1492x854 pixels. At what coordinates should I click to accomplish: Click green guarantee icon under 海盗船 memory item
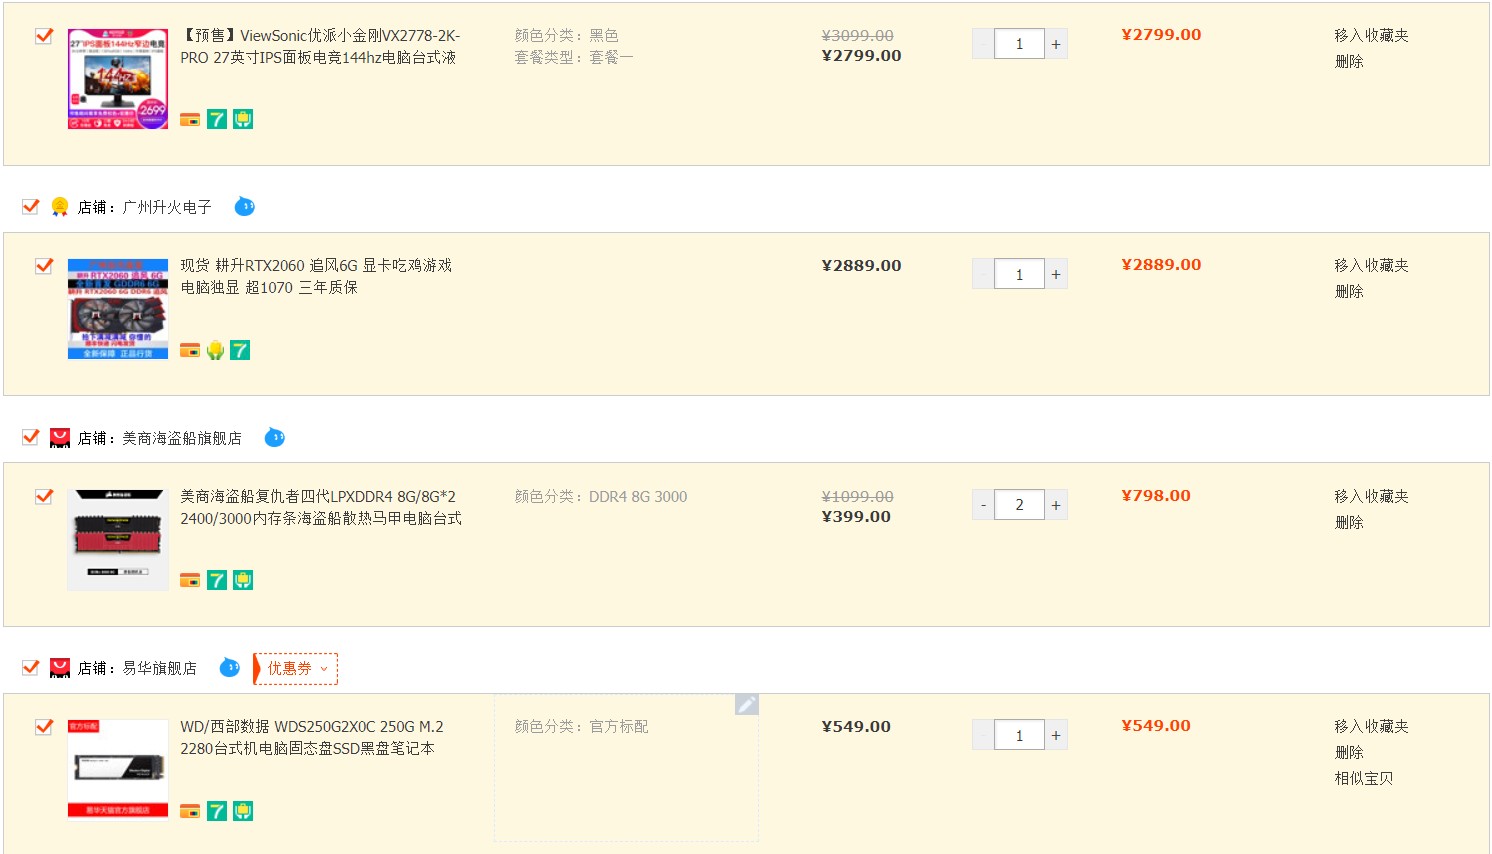[x=243, y=581]
